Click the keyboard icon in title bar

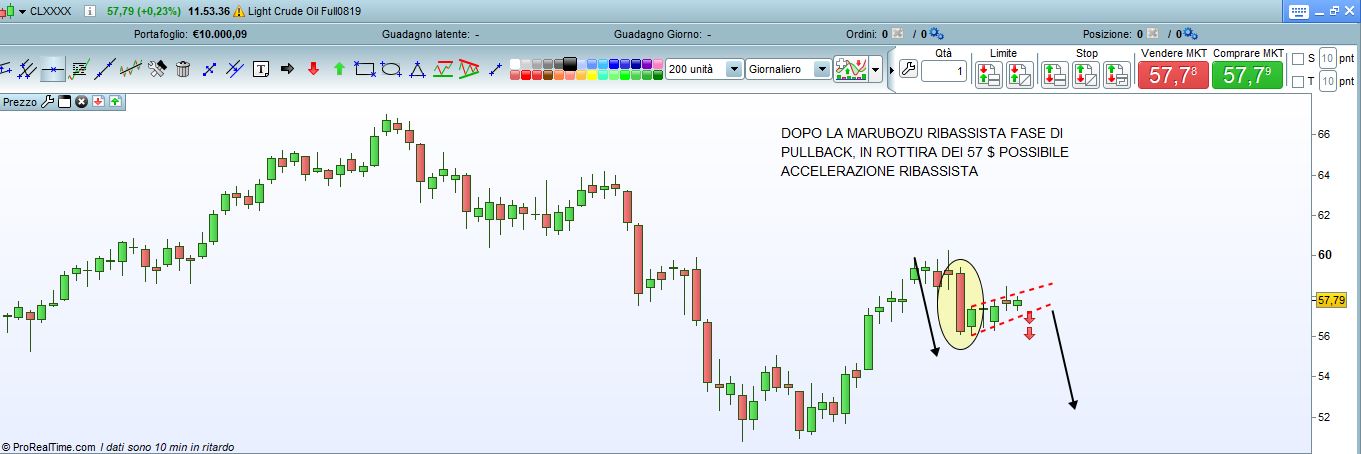click(1300, 11)
